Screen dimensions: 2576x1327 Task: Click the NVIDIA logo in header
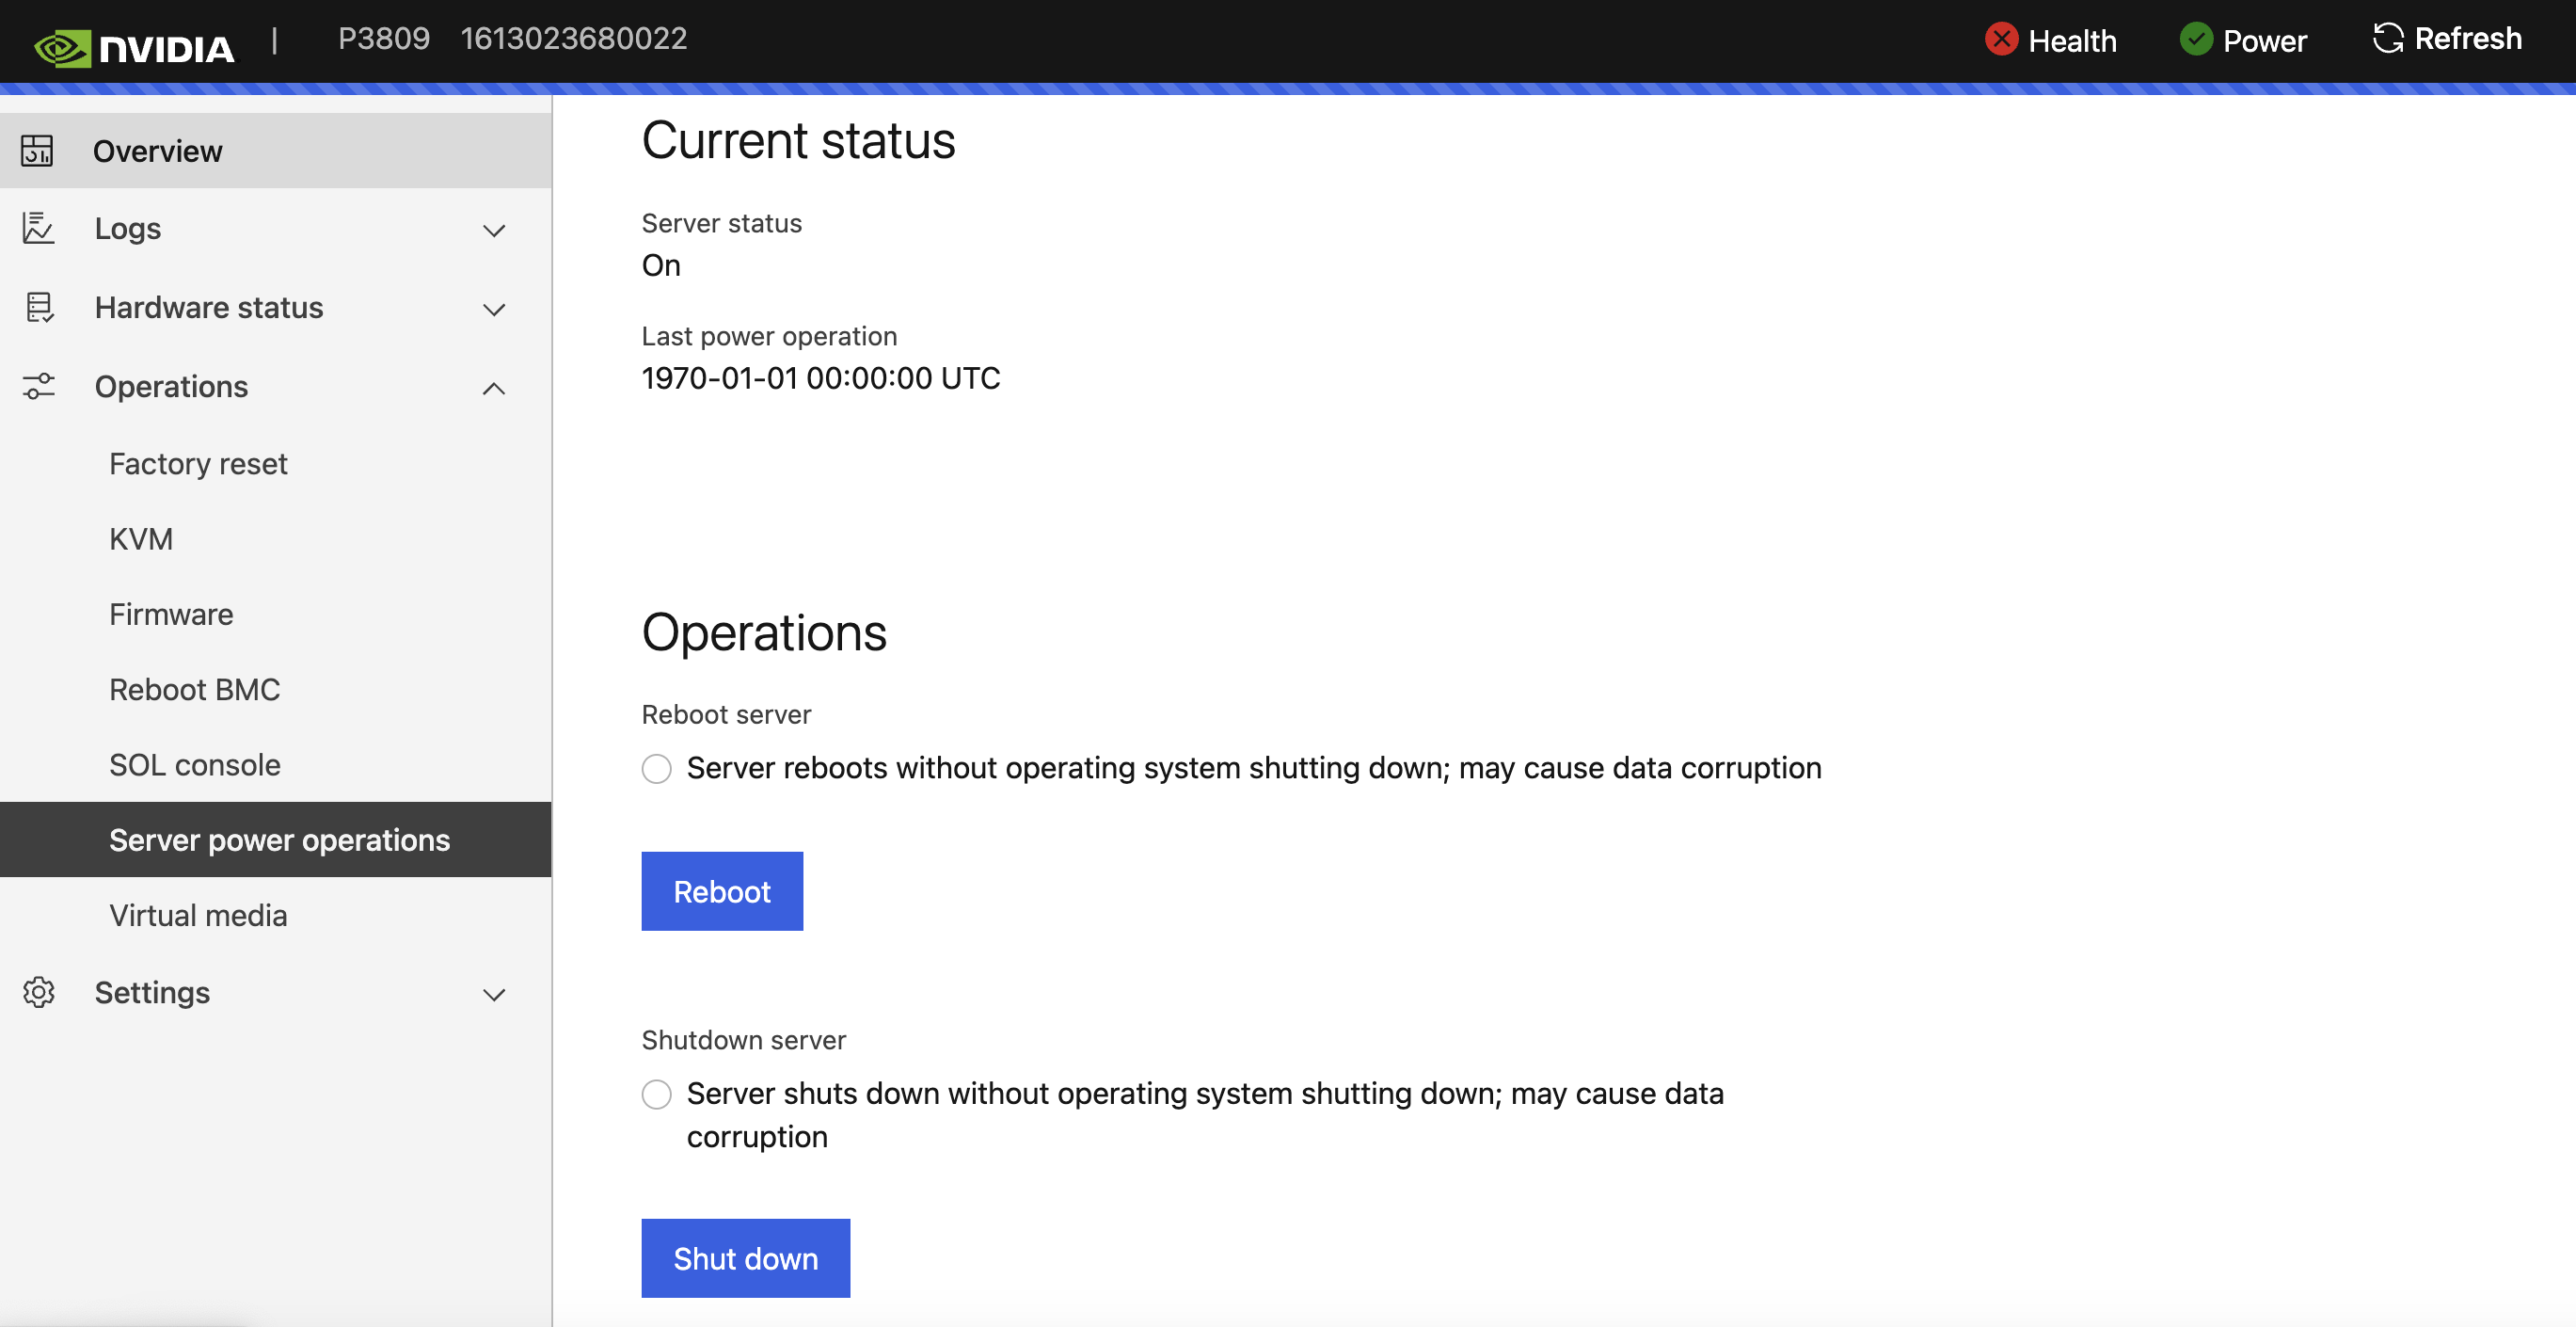tap(135, 46)
